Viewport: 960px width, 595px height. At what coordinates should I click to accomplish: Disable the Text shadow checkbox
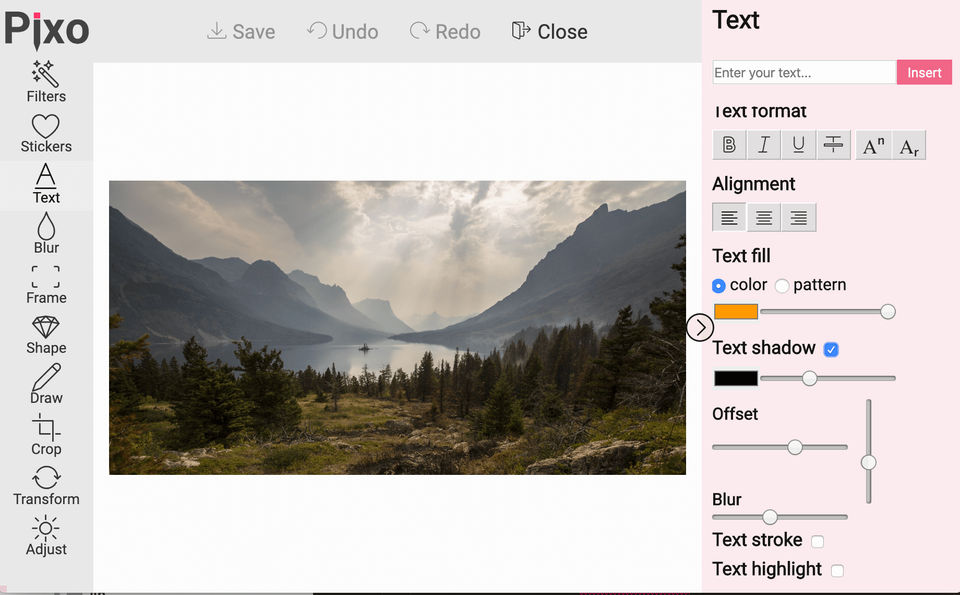831,349
